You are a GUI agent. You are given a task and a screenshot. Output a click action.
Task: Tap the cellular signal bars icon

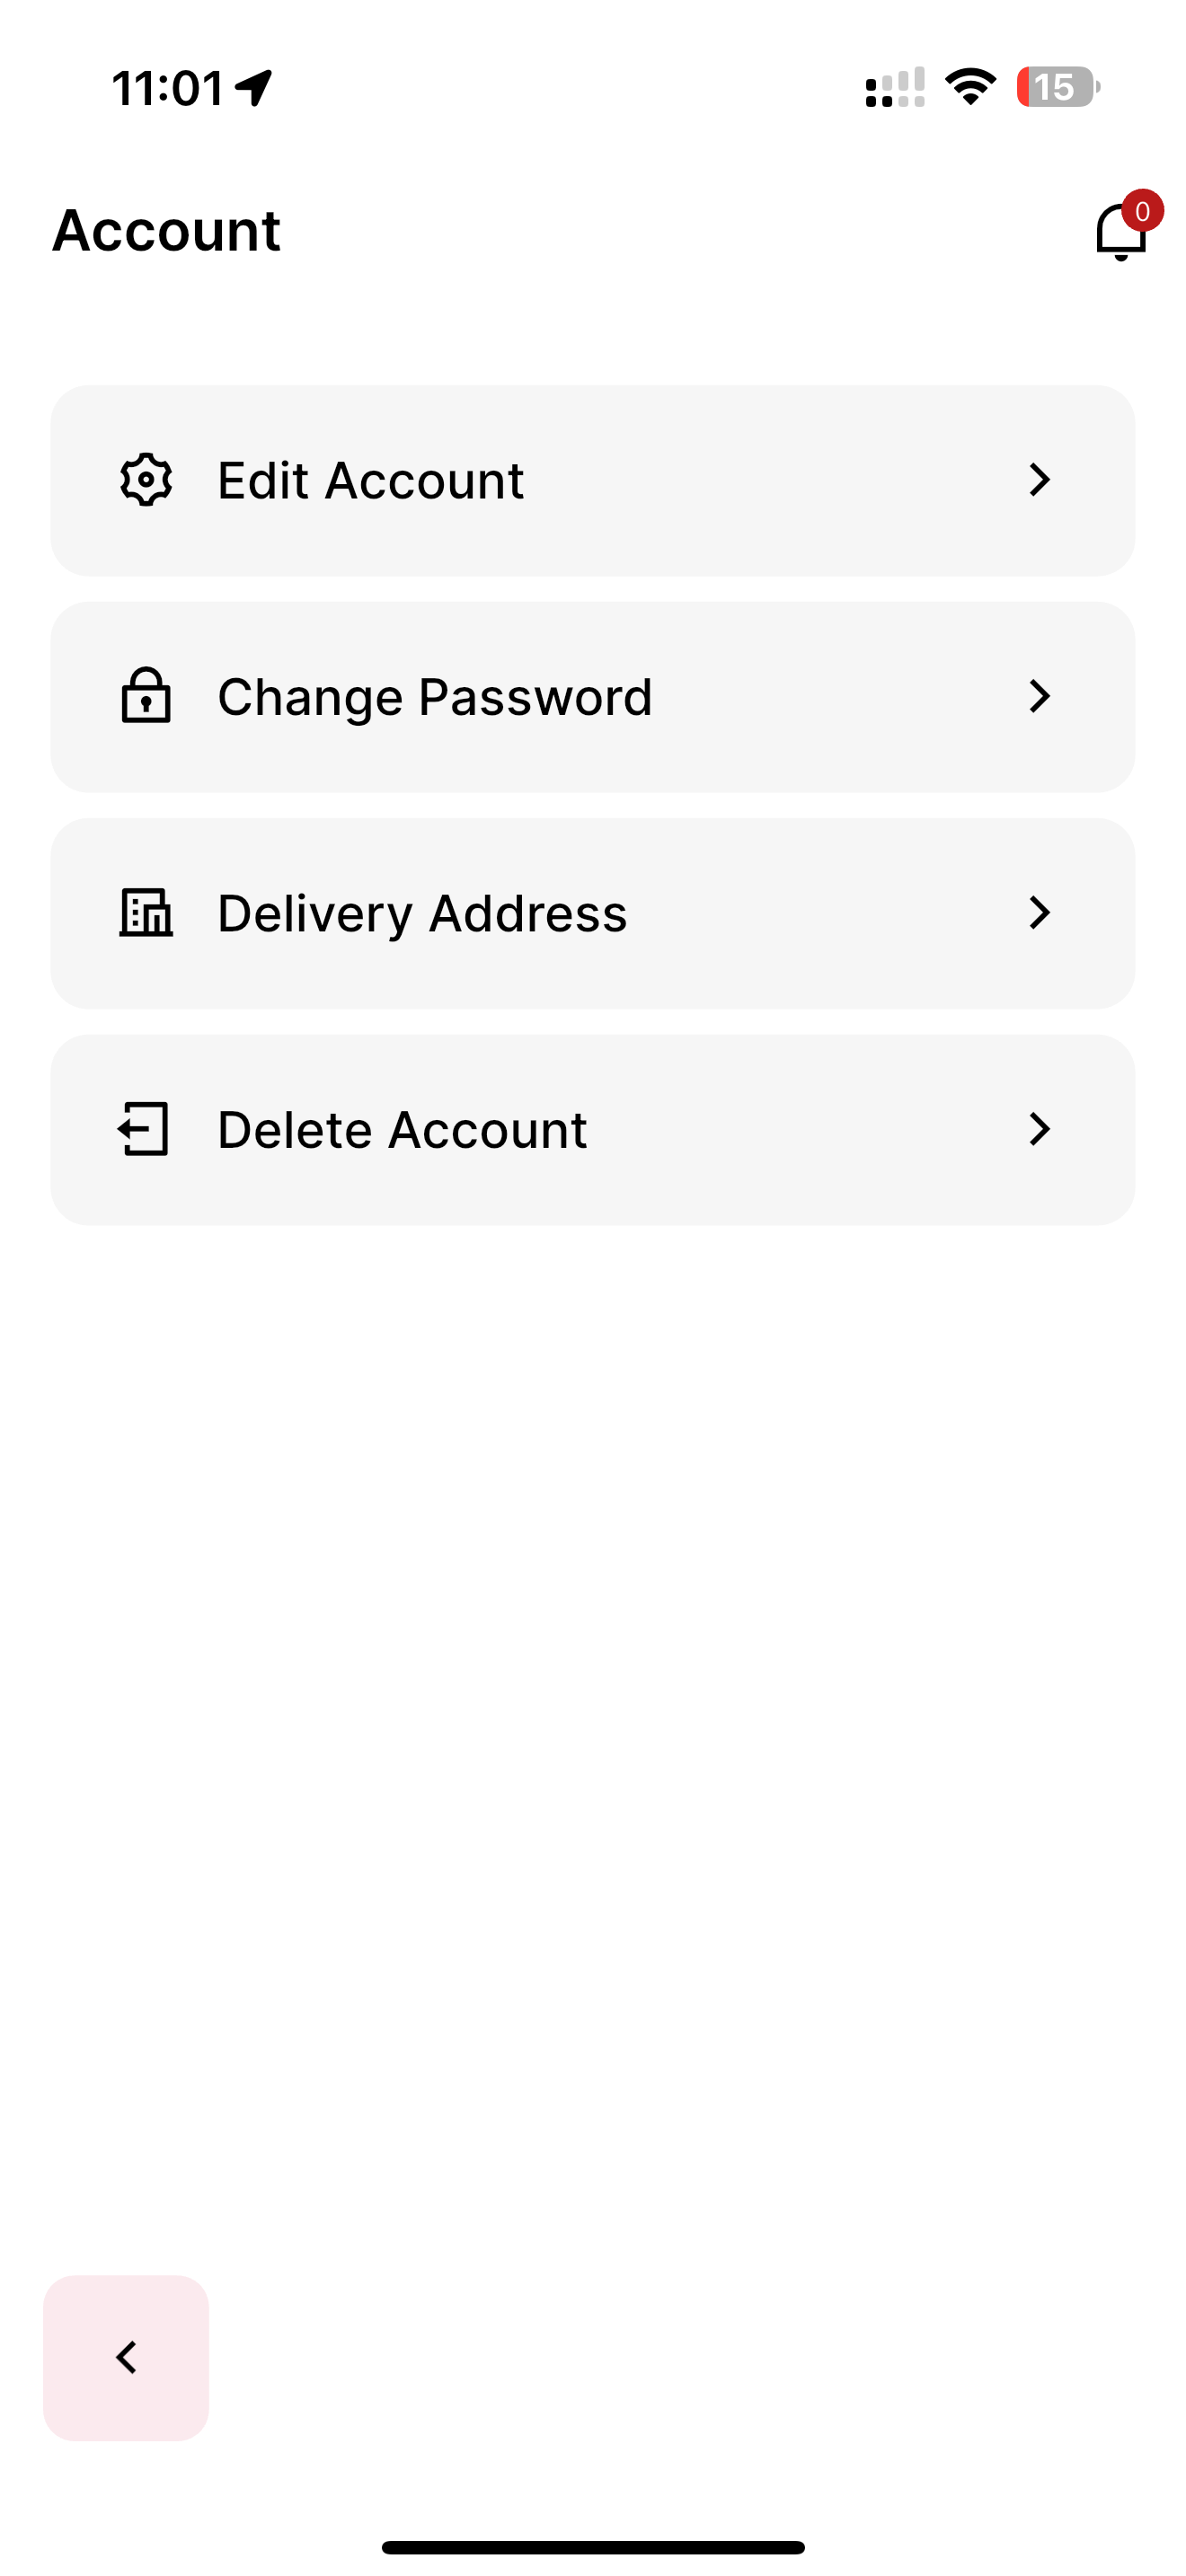[x=895, y=87]
